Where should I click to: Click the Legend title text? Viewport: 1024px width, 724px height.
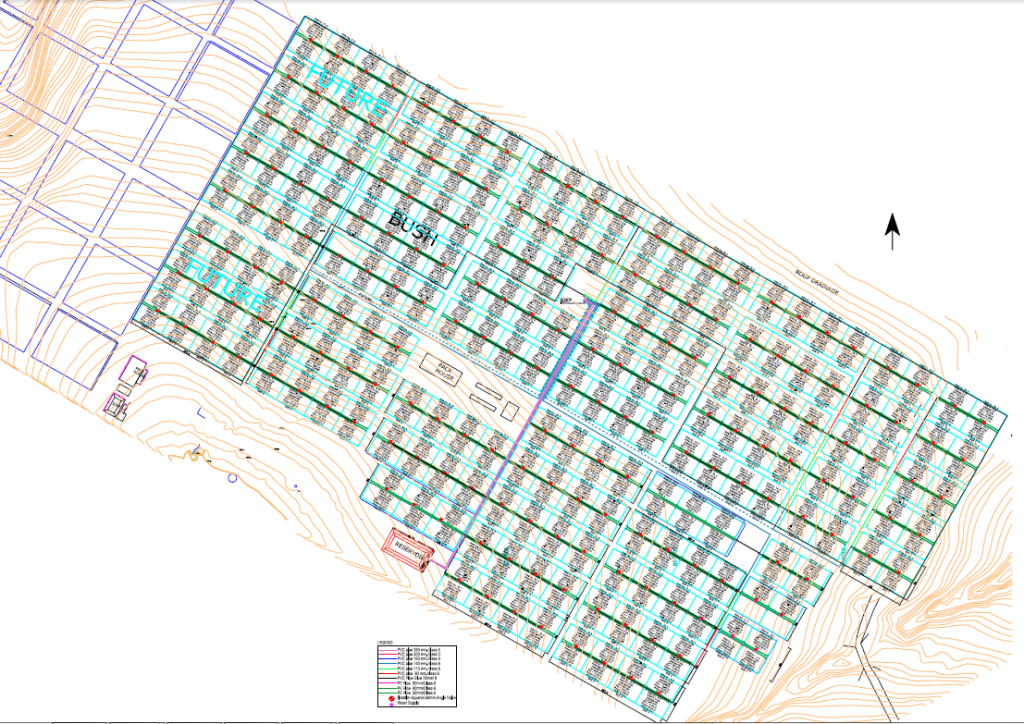click(384, 641)
